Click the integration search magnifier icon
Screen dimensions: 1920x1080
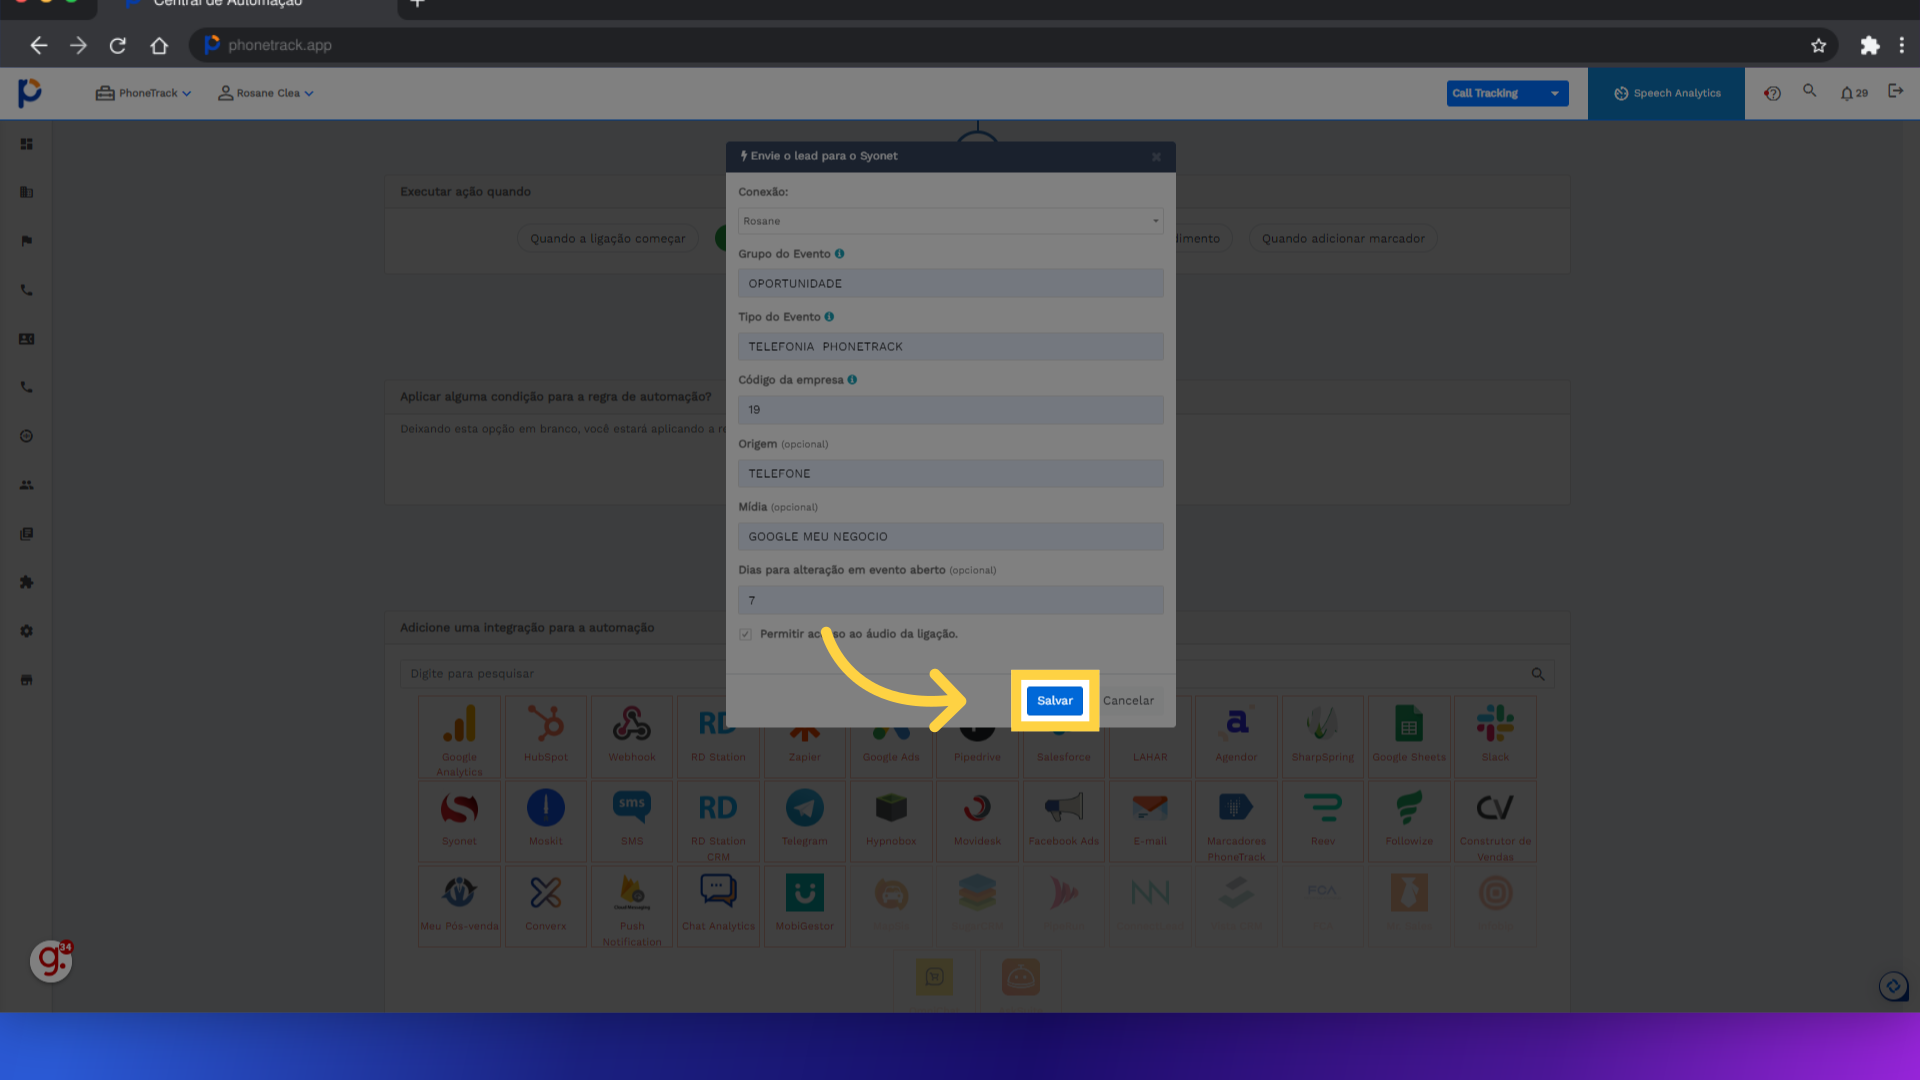point(1538,674)
